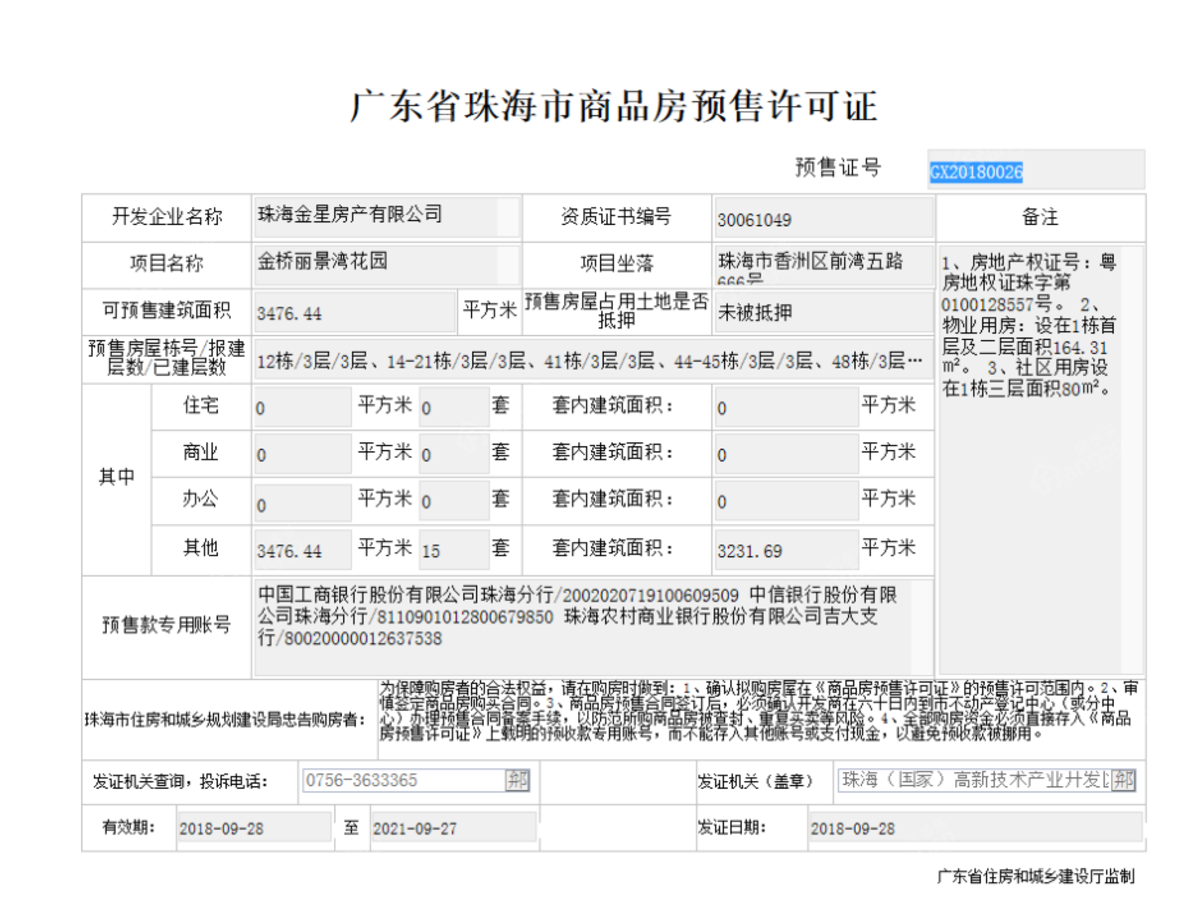Click the 资质证书编号 label
The width and height of the screenshot is (1200, 900).
(616, 217)
